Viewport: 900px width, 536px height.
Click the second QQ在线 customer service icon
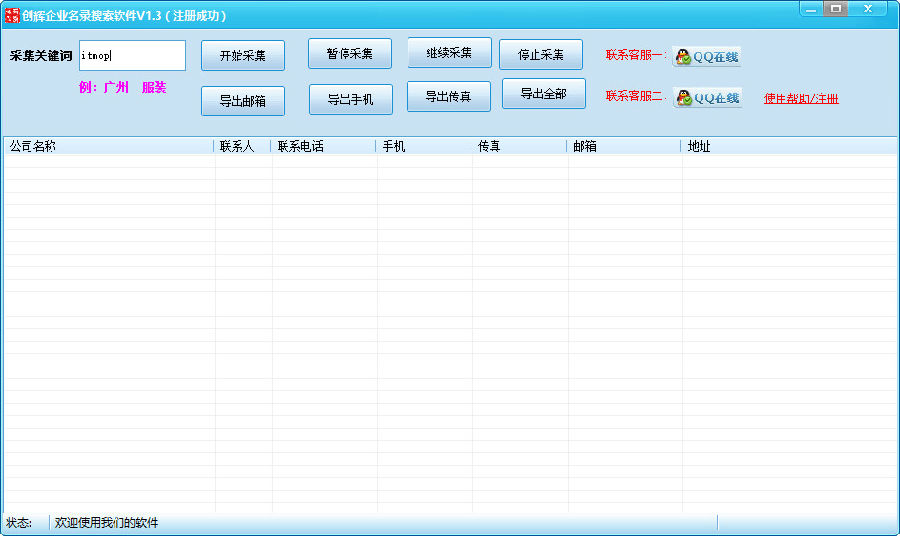708,98
